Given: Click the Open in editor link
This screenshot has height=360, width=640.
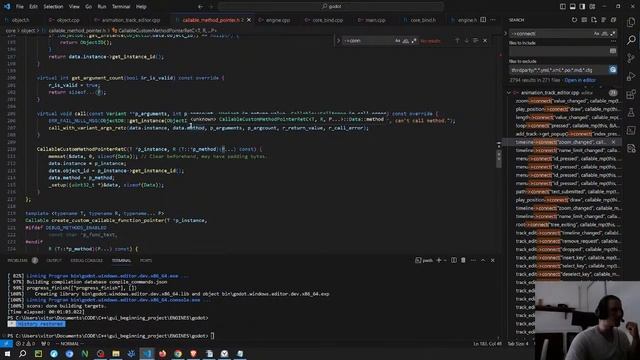Looking at the screenshot, I should pyautogui.click(x=580, y=80).
